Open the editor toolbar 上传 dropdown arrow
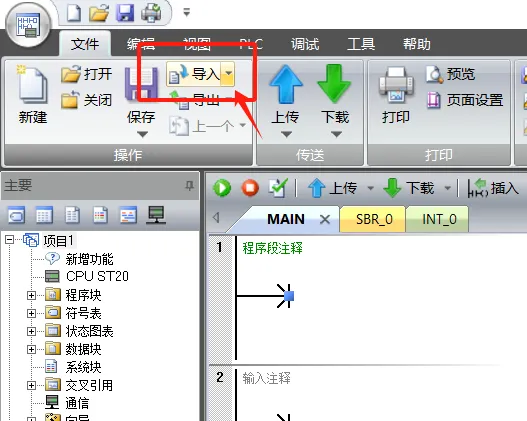527x421 pixels. click(370, 188)
